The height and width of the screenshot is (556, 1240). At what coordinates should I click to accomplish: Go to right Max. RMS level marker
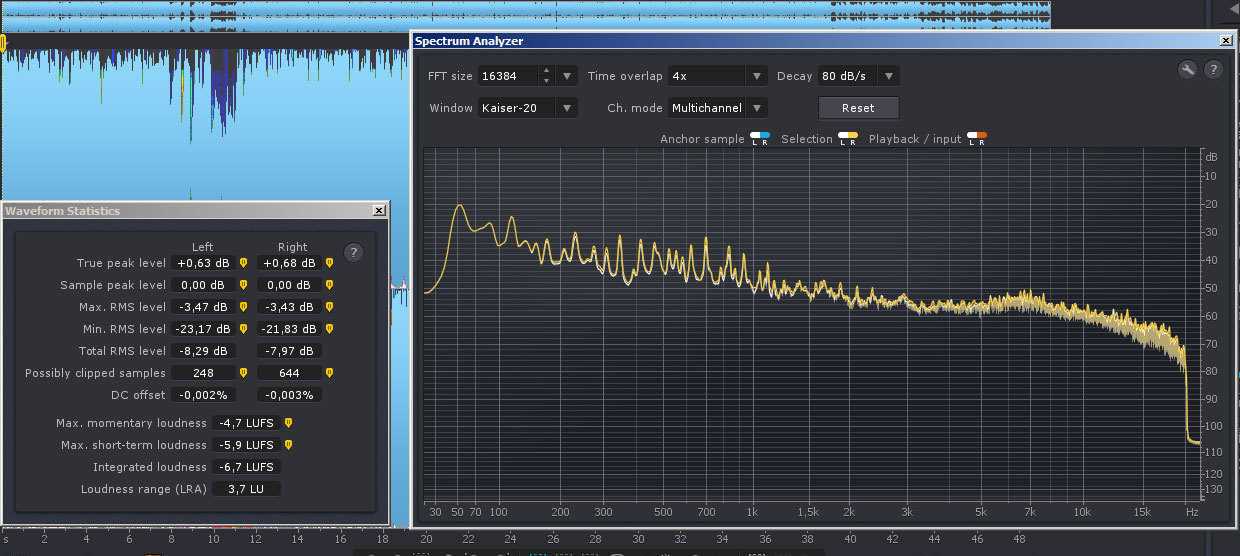click(329, 308)
